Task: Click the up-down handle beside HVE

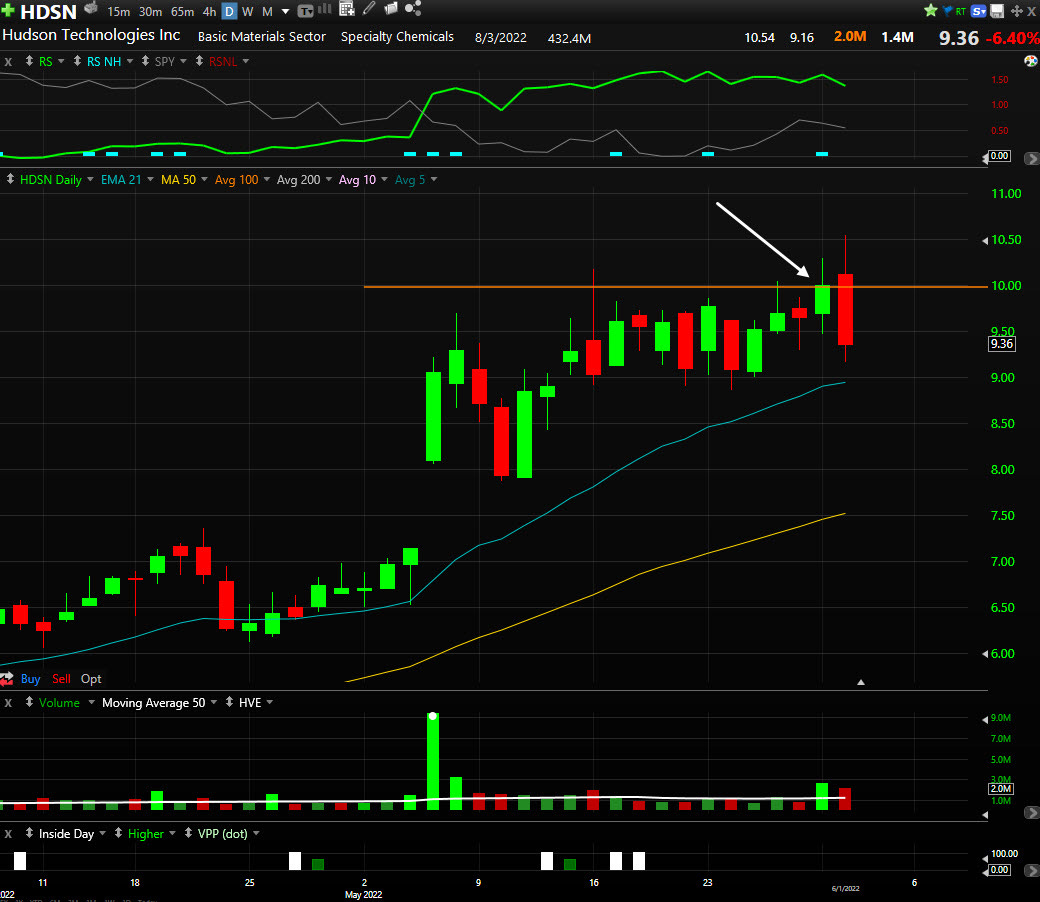Action: [x=229, y=702]
